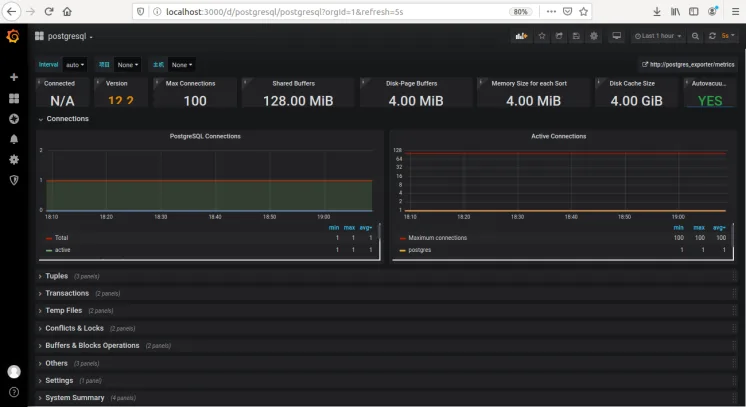Open Active Connections panel title menu

tap(559, 136)
